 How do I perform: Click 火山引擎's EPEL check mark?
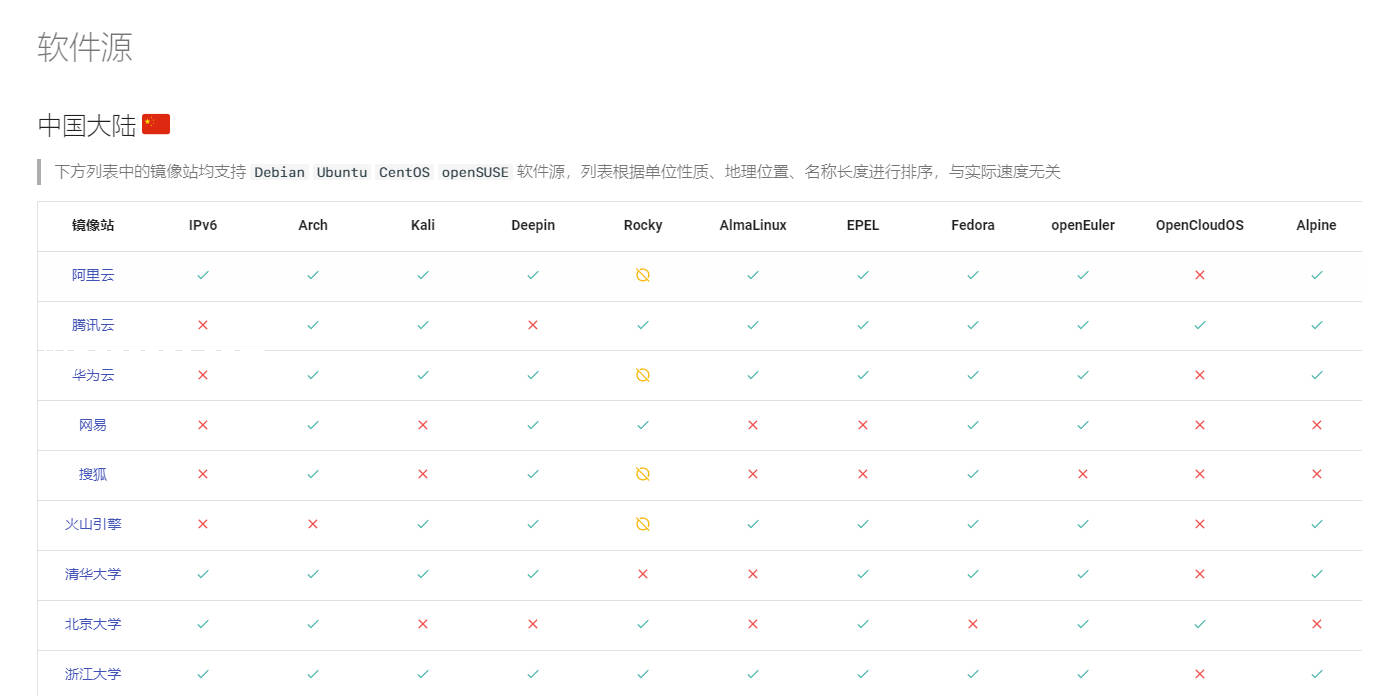click(863, 524)
